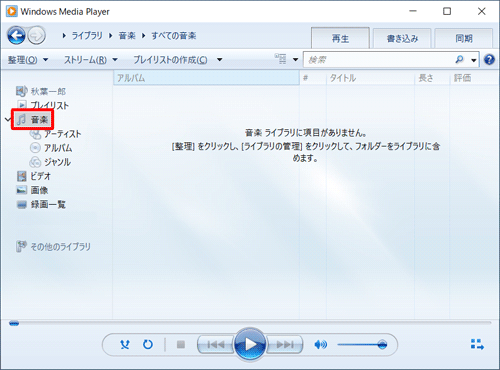Collapse the 音楽 tree node chevron
Viewport: 500px width, 370px height.
click(8, 119)
